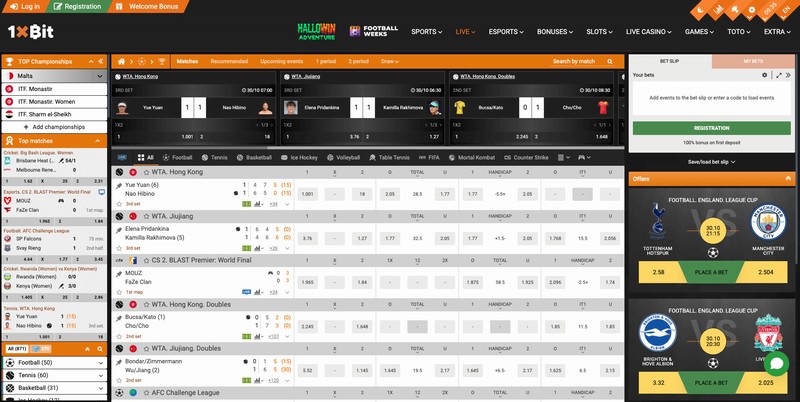The width and height of the screenshot is (800, 402).
Task: Switch to the MY BETS tab
Action: point(753,61)
